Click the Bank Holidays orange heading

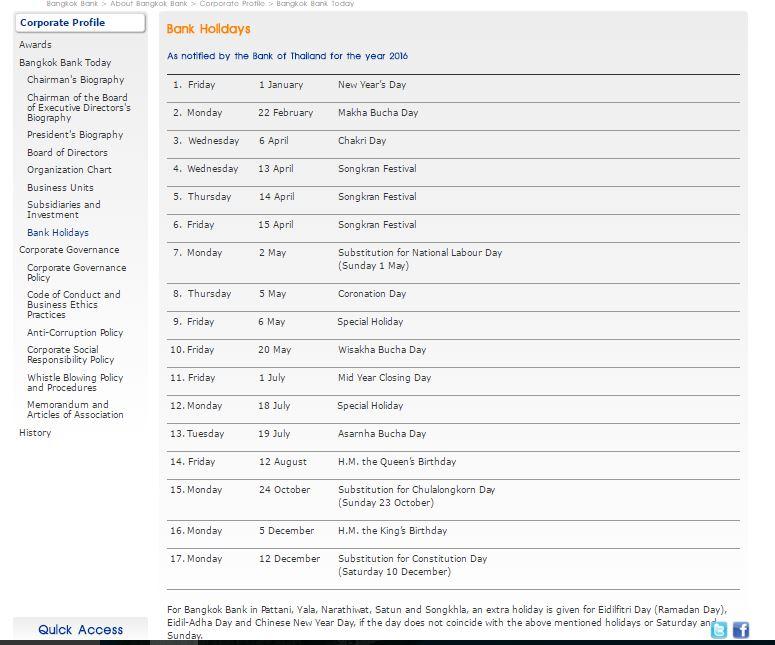[209, 29]
